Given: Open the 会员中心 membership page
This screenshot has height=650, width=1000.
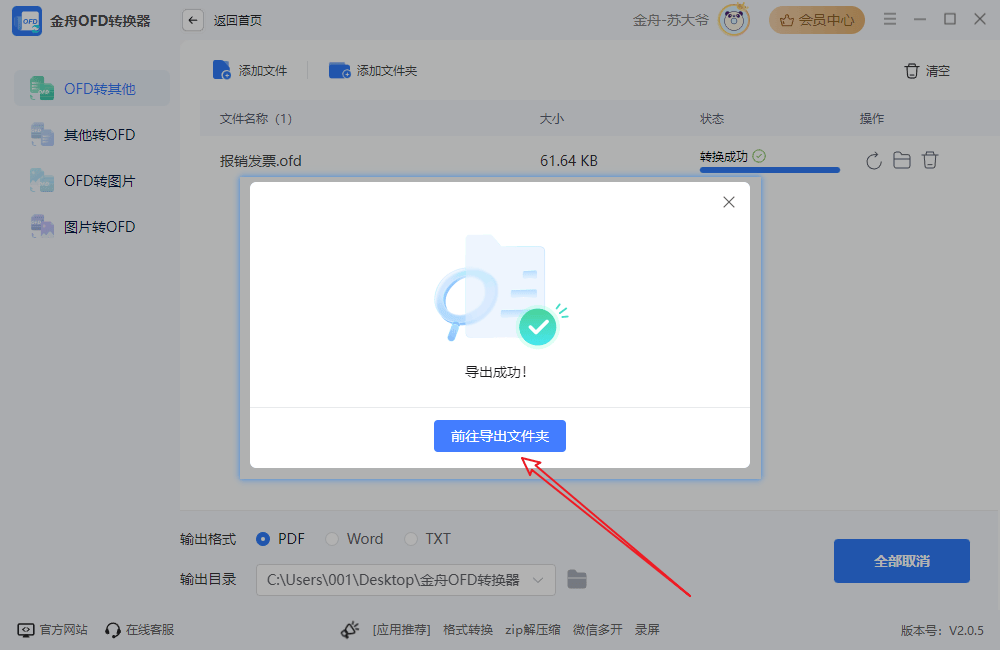Looking at the screenshot, I should click(x=817, y=19).
